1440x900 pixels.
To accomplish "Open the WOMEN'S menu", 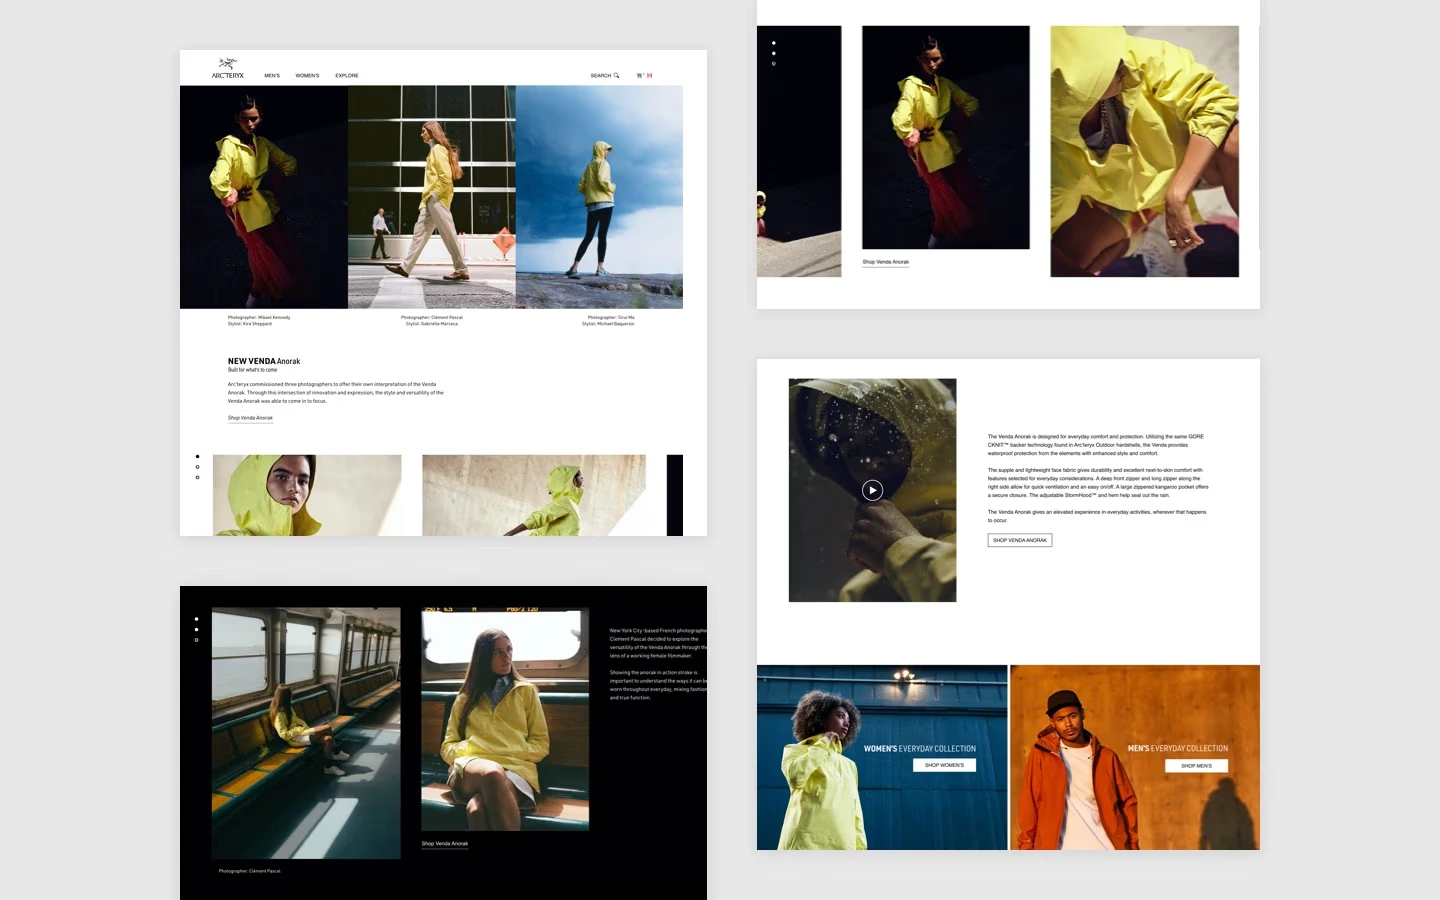I will (x=307, y=76).
